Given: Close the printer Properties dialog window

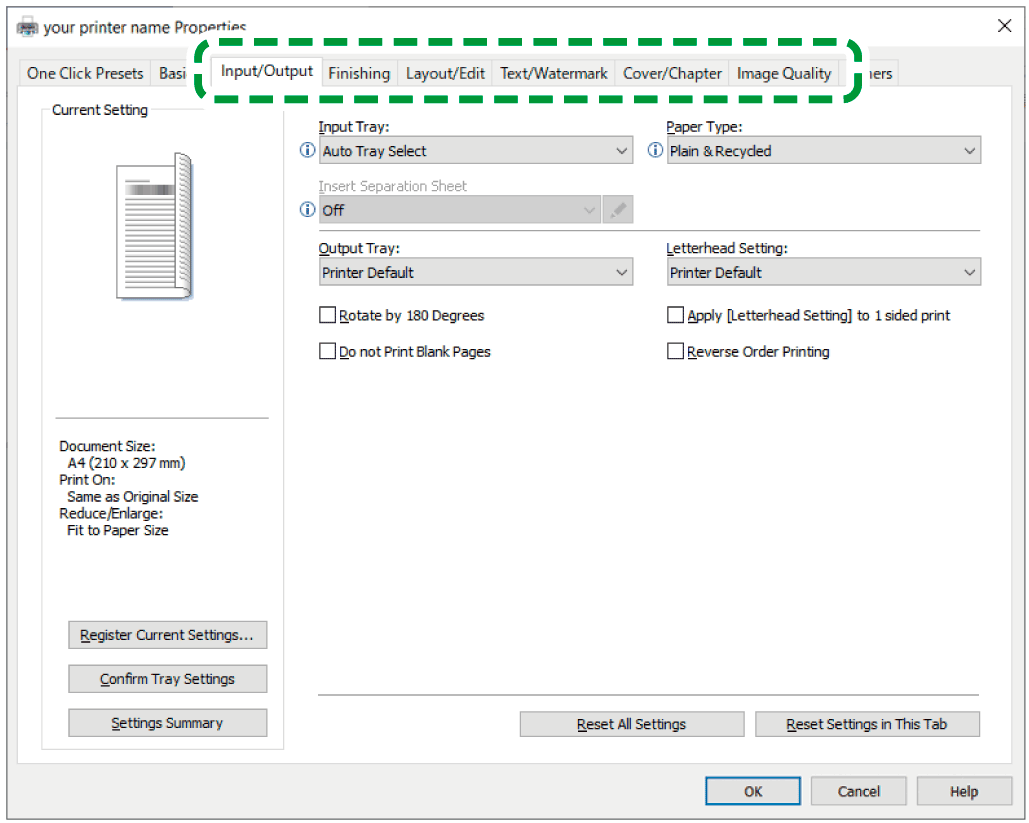Looking at the screenshot, I should pos(1004,26).
